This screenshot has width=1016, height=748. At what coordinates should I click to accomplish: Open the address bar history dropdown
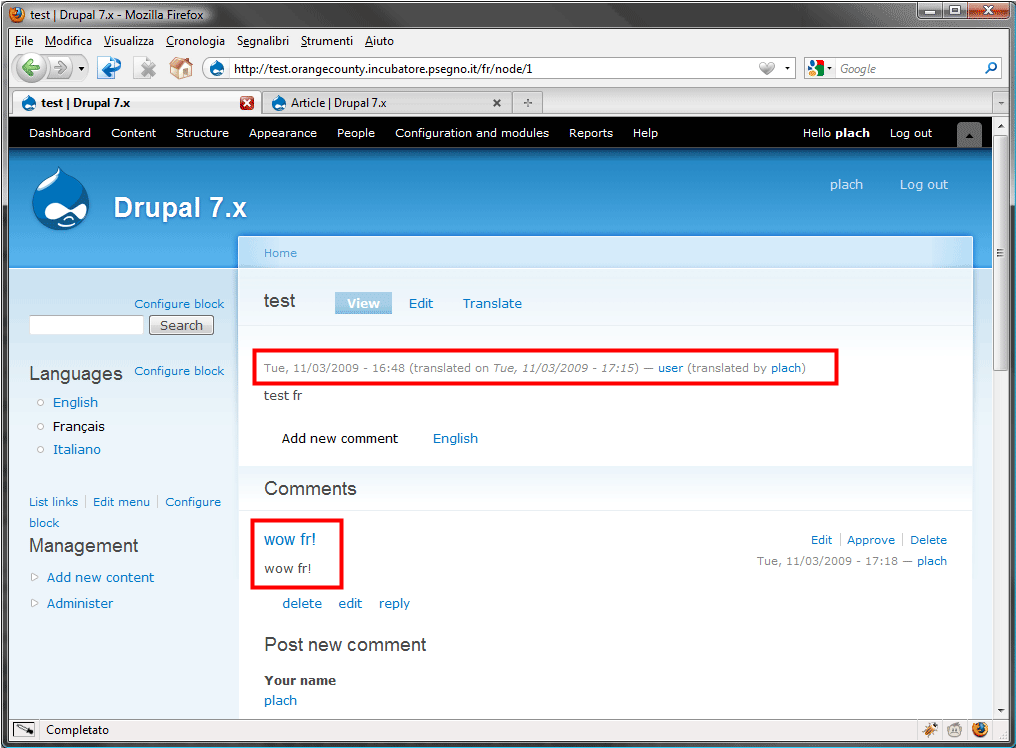787,68
